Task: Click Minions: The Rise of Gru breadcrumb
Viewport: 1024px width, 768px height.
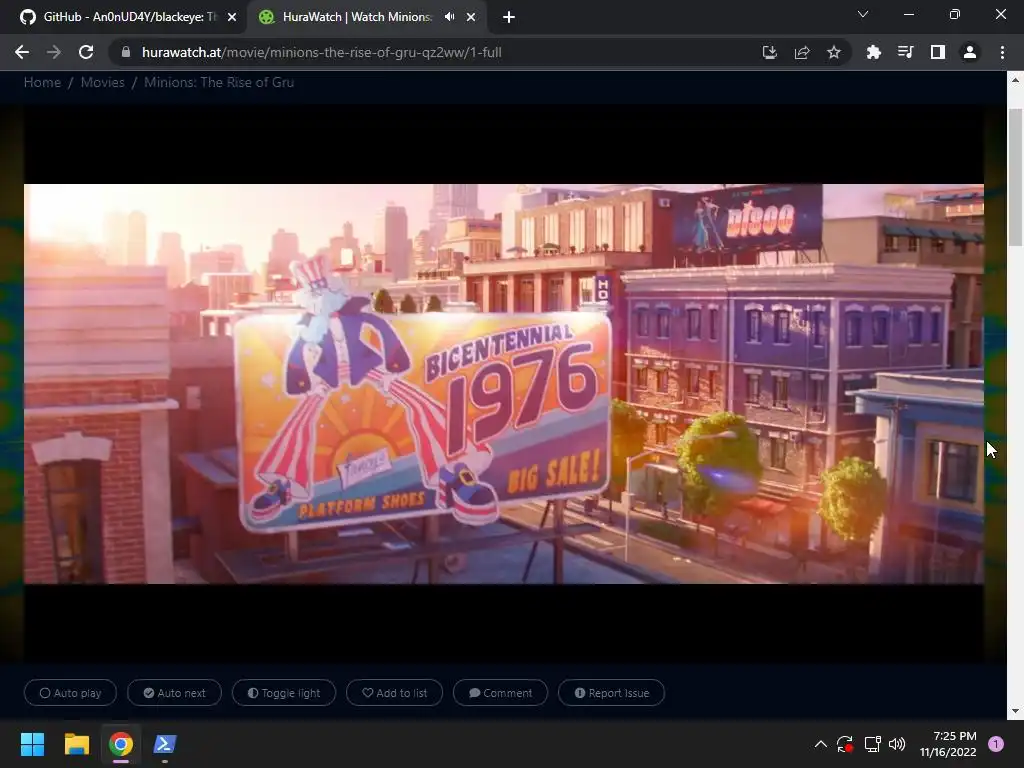Action: [219, 82]
